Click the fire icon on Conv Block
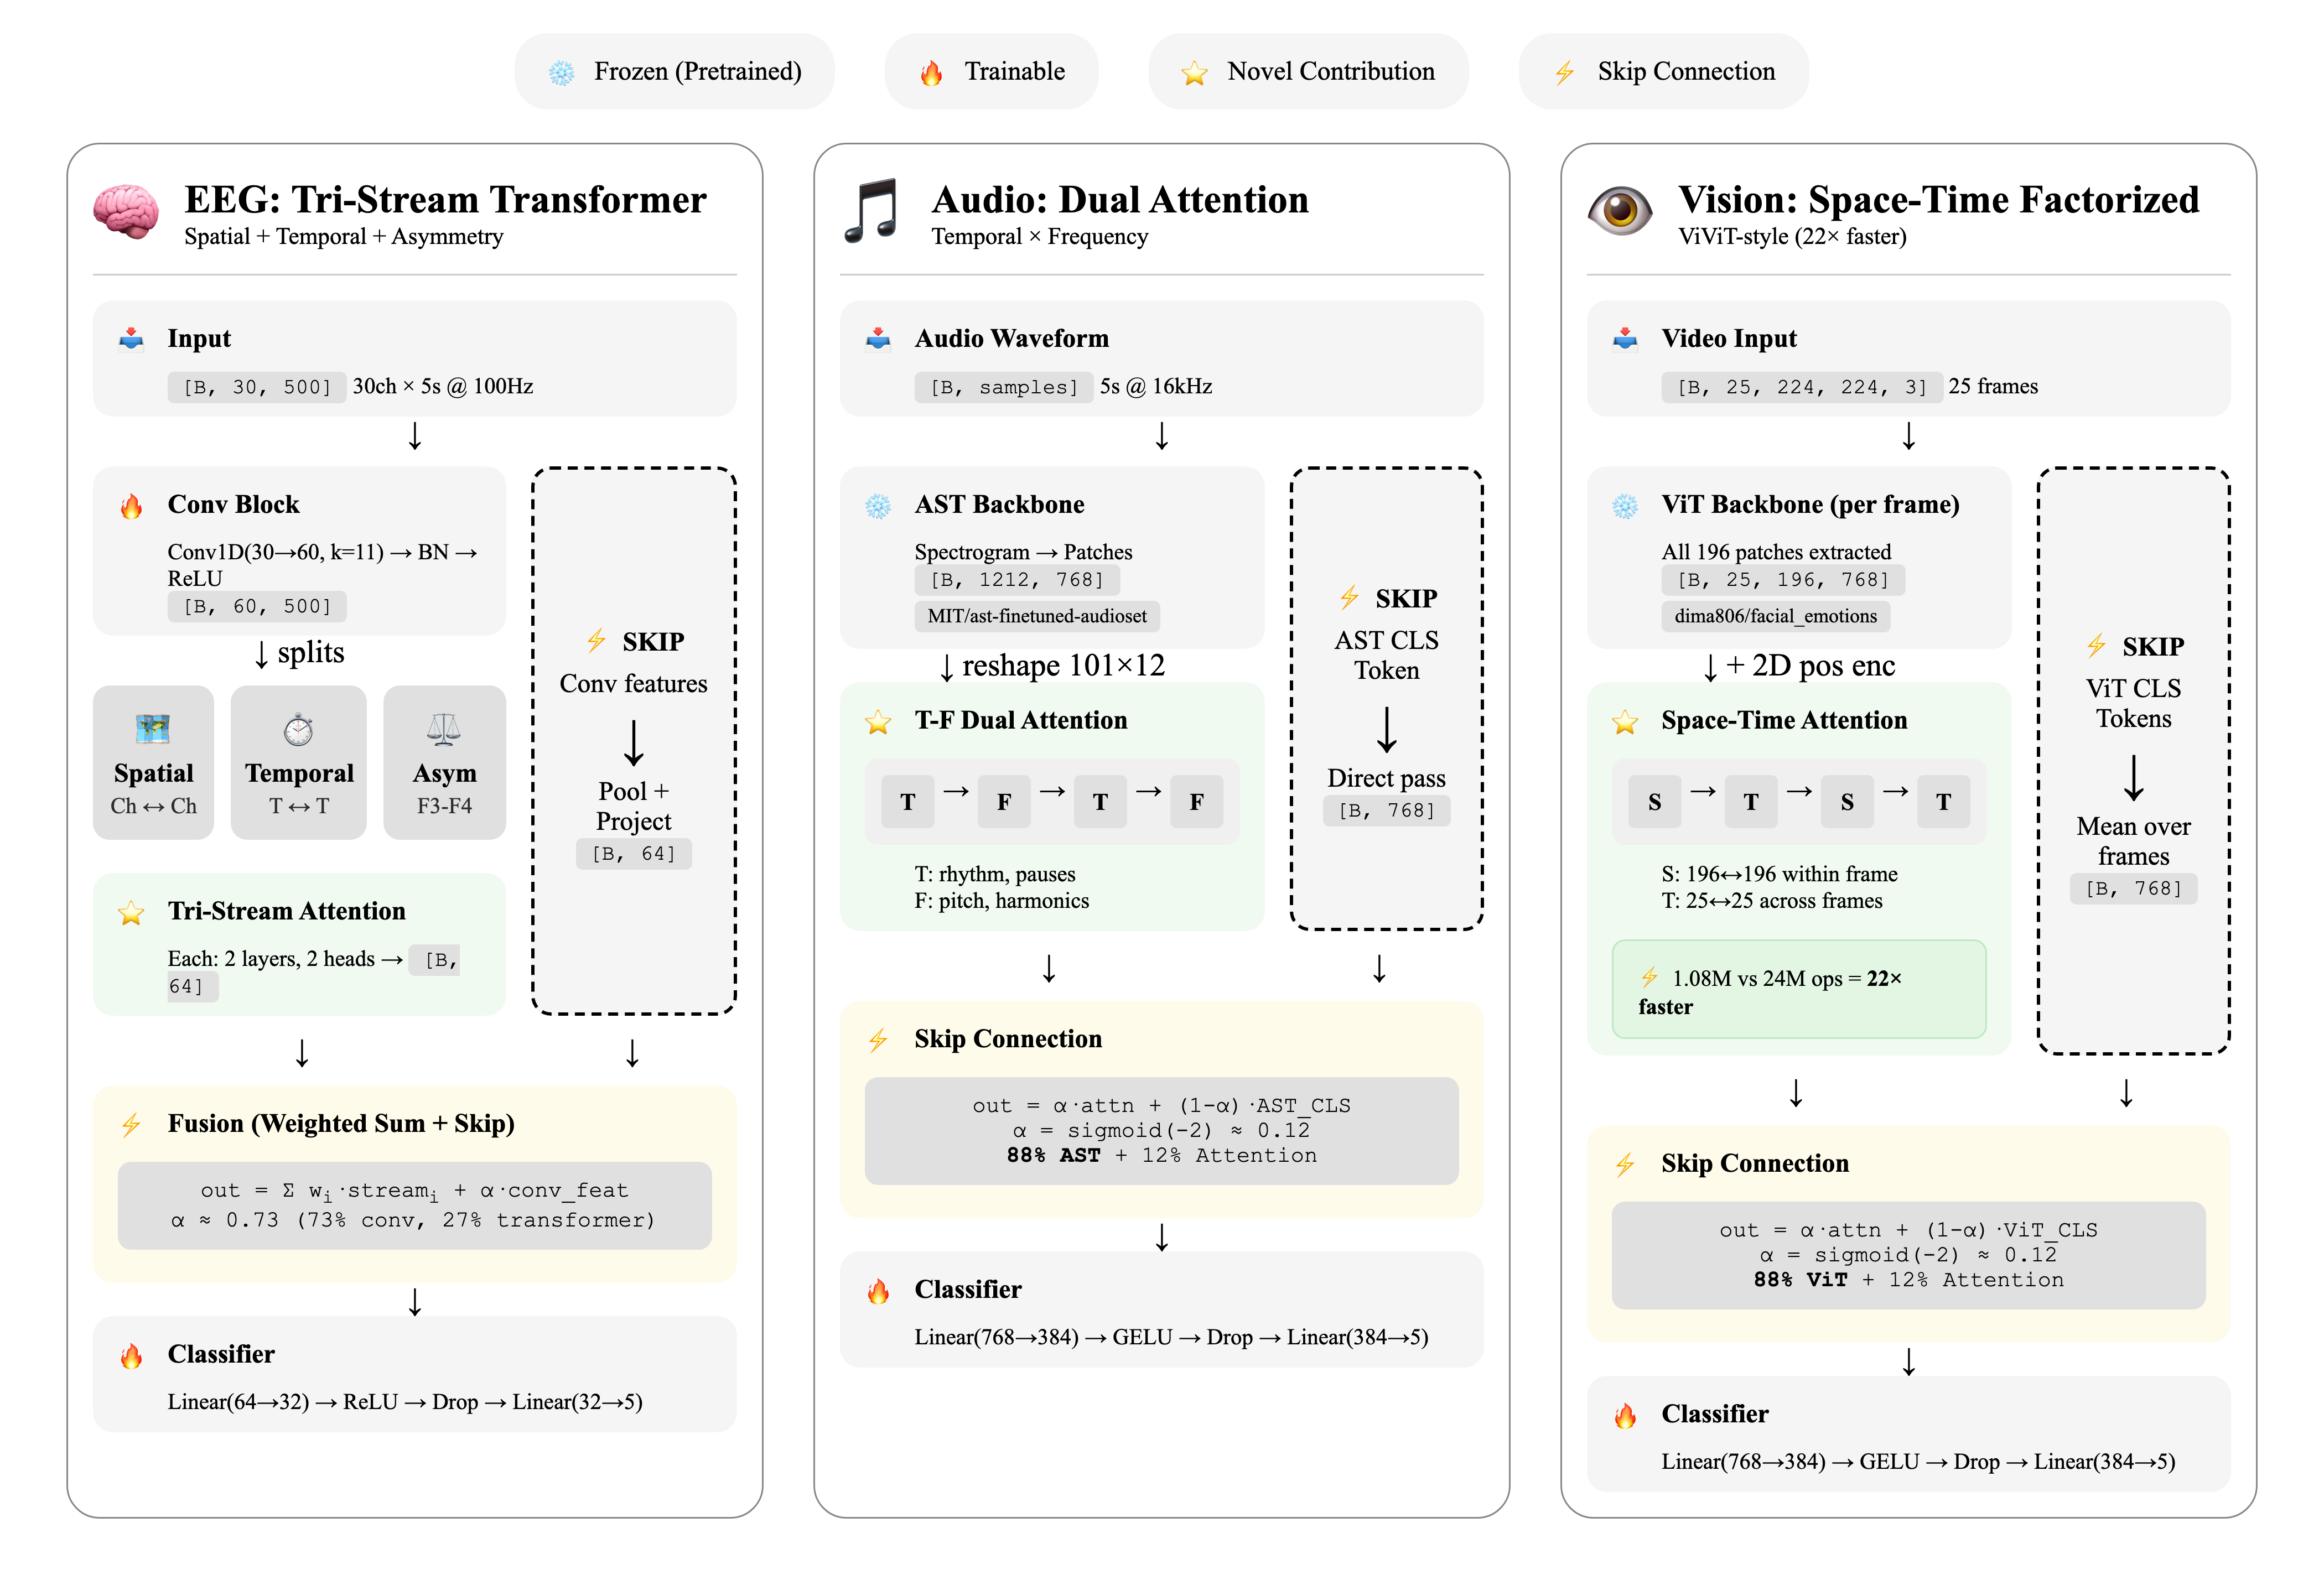 tap(131, 506)
